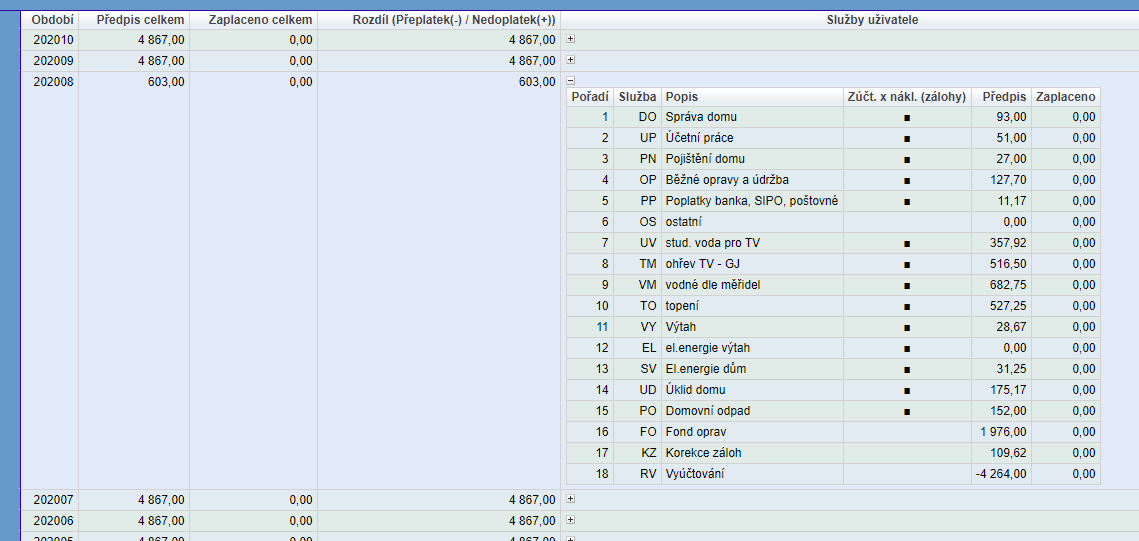Select the Poplatky banka, SIPO, poštovné row

834,201
